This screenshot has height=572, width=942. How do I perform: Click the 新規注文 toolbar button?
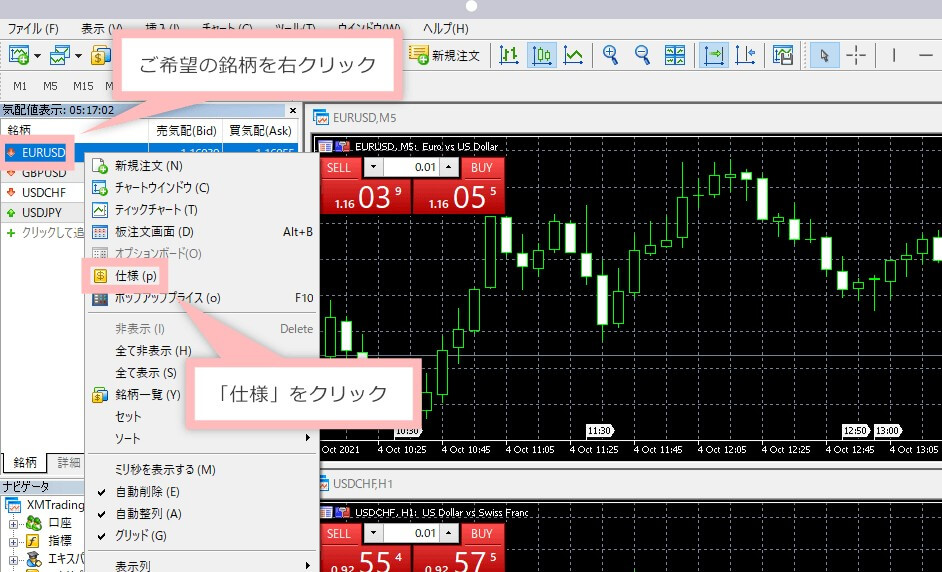pos(445,56)
